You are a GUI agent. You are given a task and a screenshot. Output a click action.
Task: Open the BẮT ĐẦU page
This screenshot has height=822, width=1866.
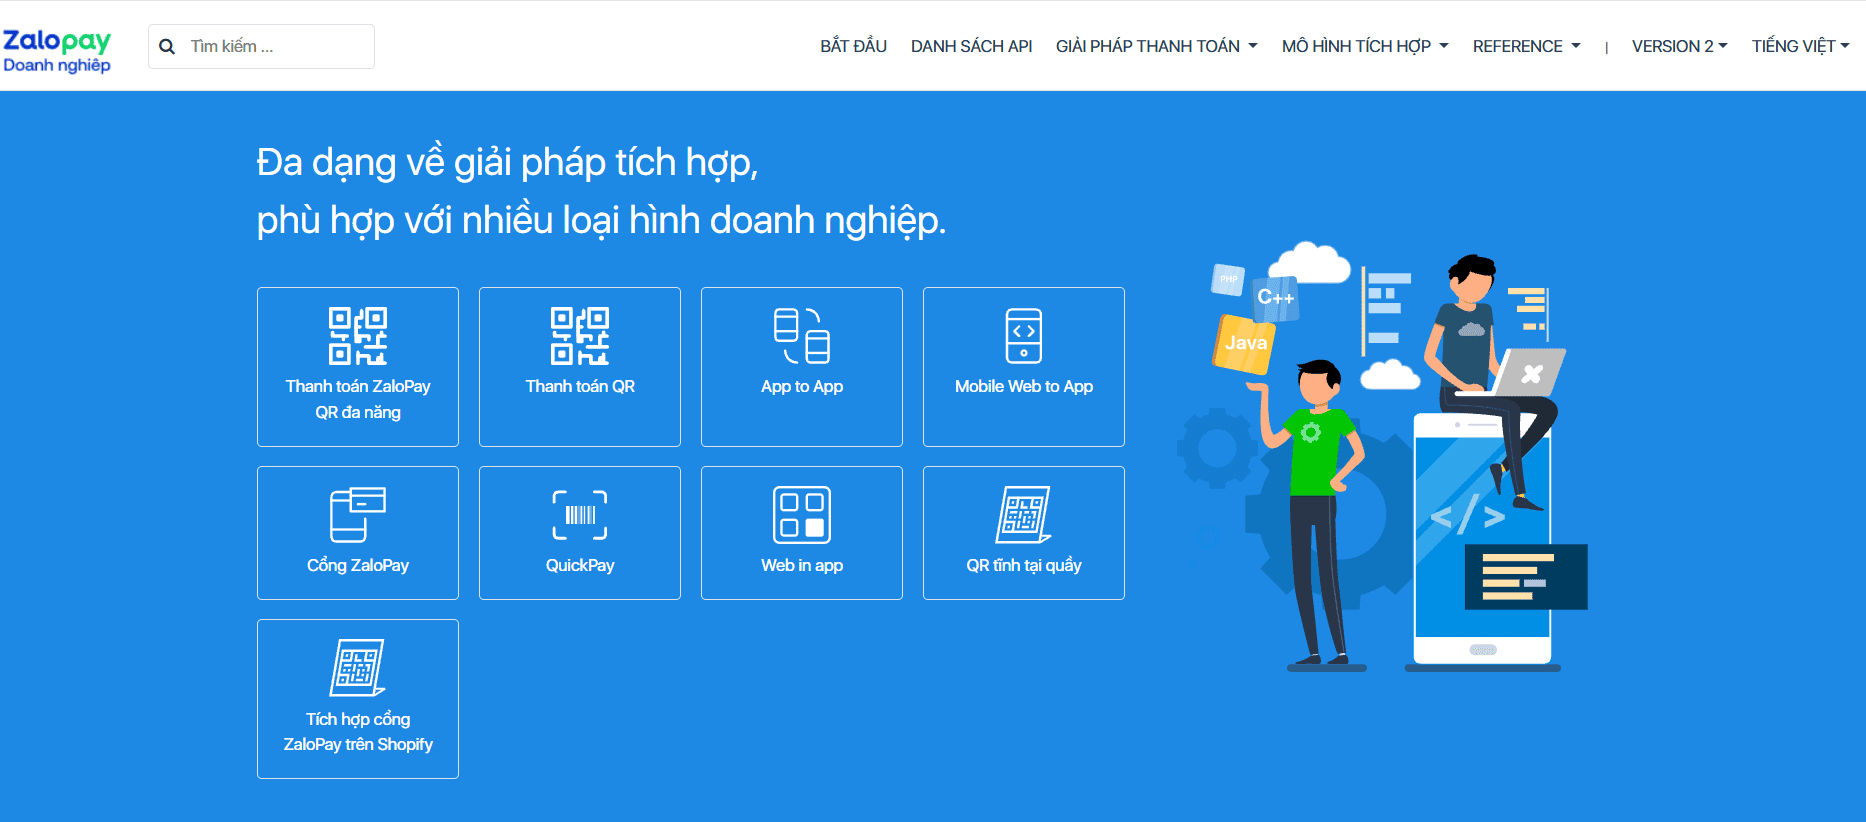click(x=853, y=46)
